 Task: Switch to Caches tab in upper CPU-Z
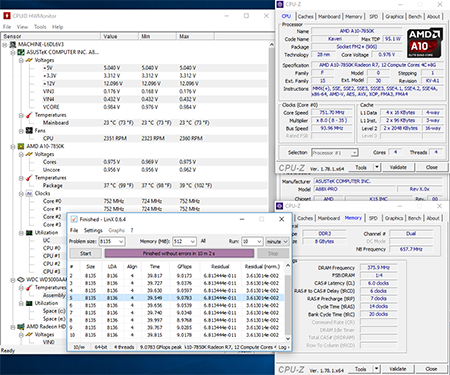[306, 16]
